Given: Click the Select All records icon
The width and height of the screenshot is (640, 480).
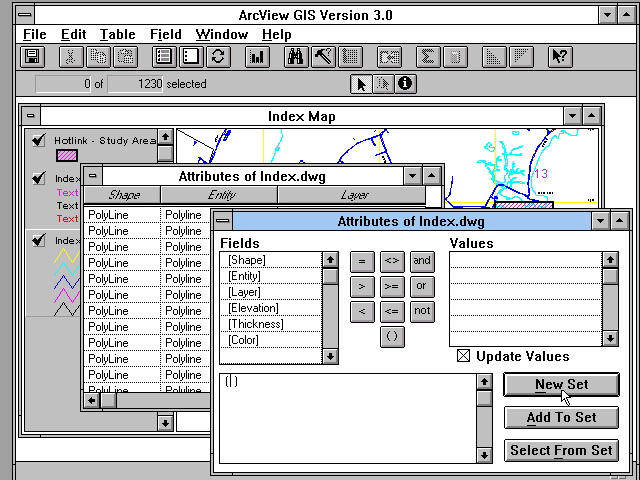Looking at the screenshot, I should pos(164,56).
